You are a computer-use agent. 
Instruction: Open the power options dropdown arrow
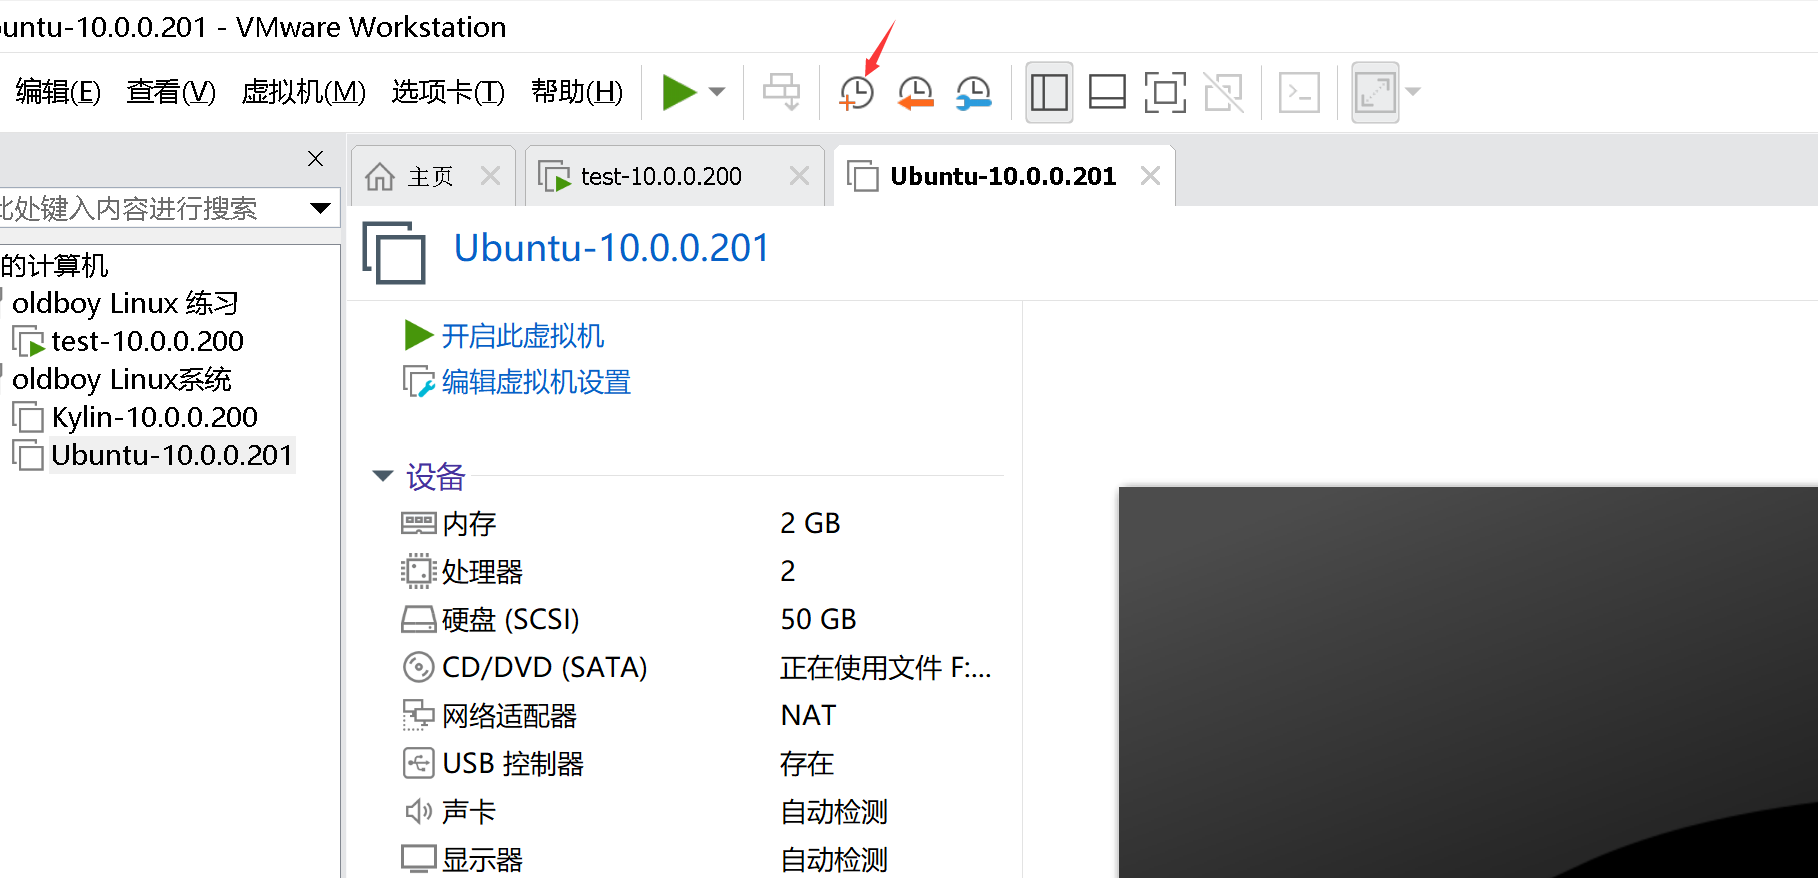717,92
